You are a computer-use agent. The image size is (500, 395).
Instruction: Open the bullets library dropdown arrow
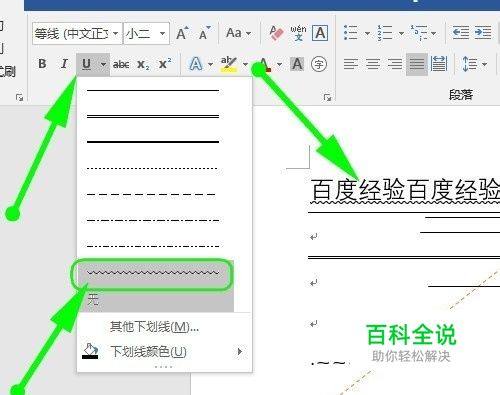coord(367,33)
